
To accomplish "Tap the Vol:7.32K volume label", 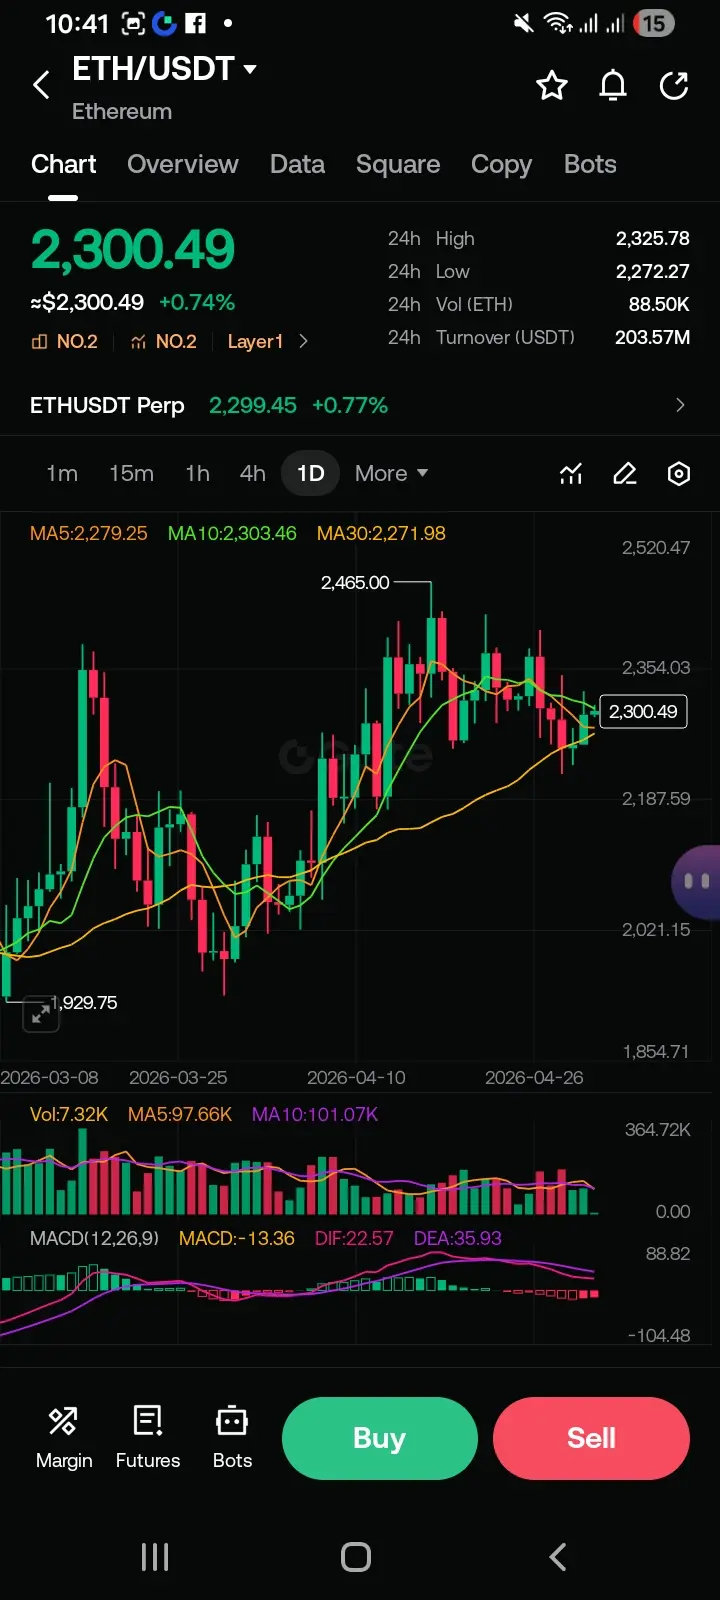I will [69, 1114].
